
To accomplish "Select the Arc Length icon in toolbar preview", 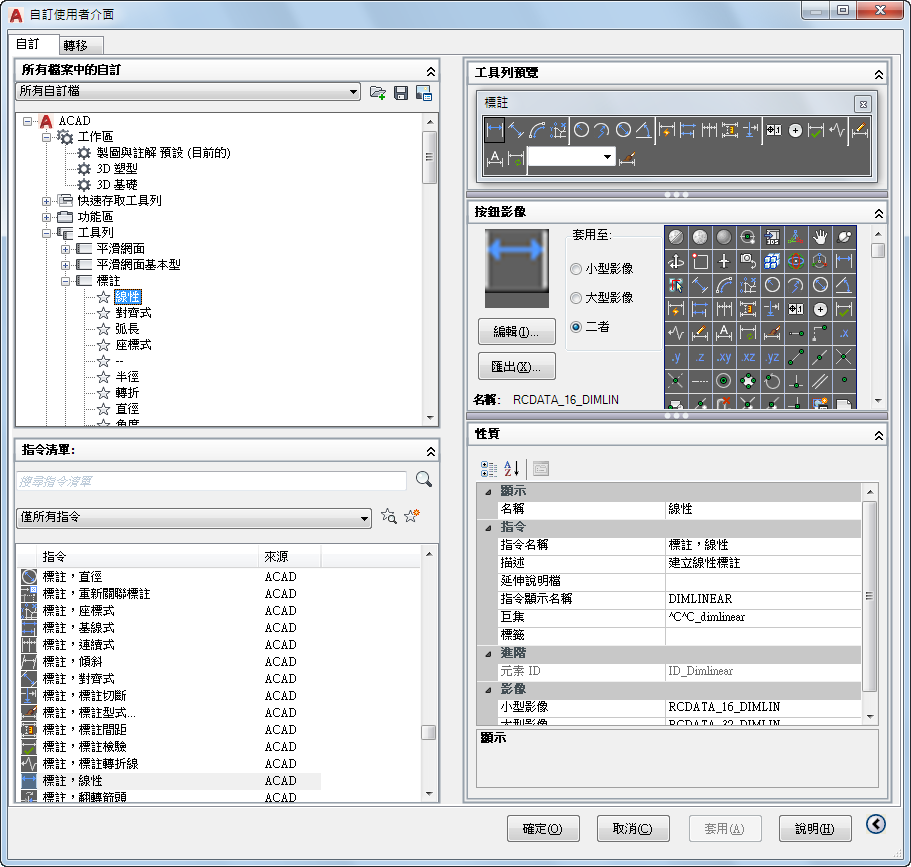I will pyautogui.click(x=537, y=130).
